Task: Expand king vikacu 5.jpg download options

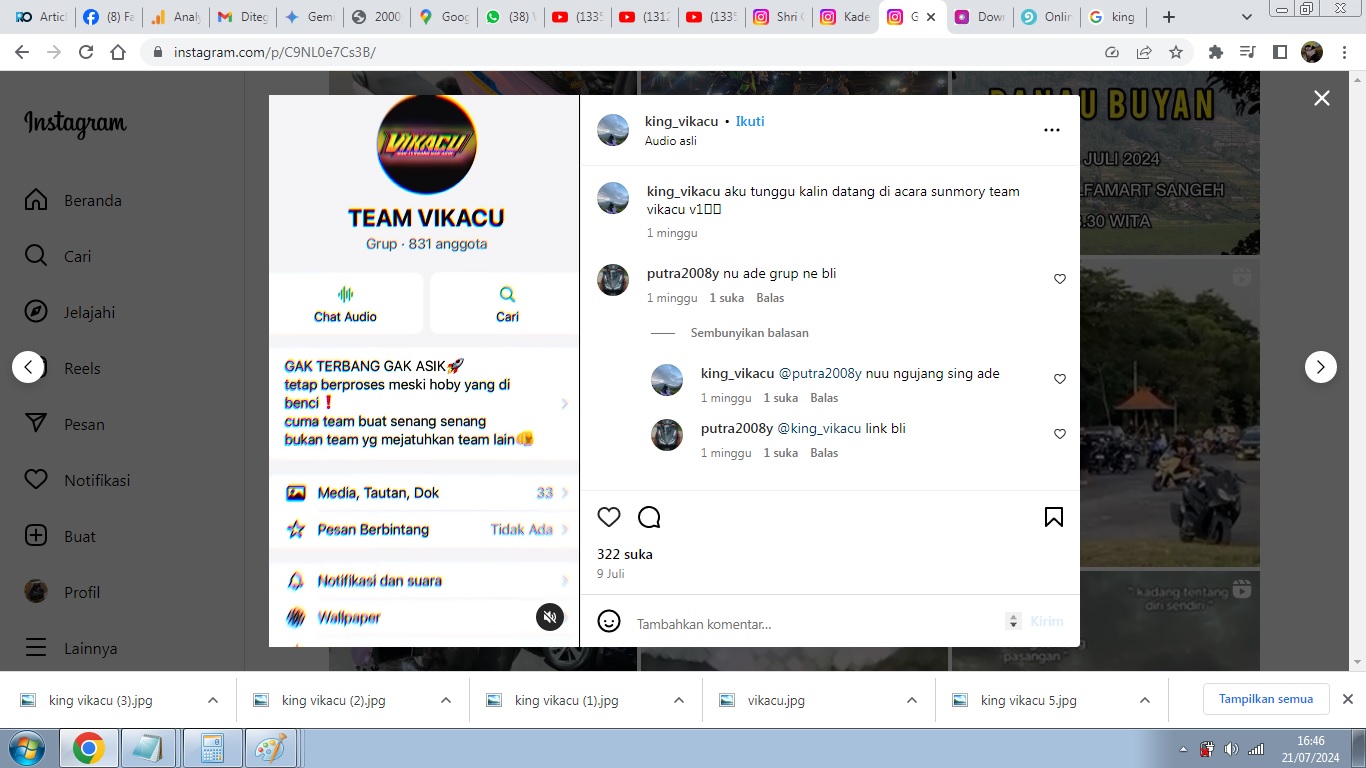Action: [x=1144, y=700]
